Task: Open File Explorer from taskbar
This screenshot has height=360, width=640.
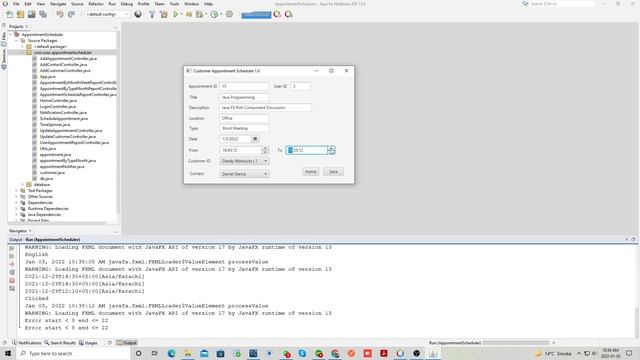Action: point(188,353)
